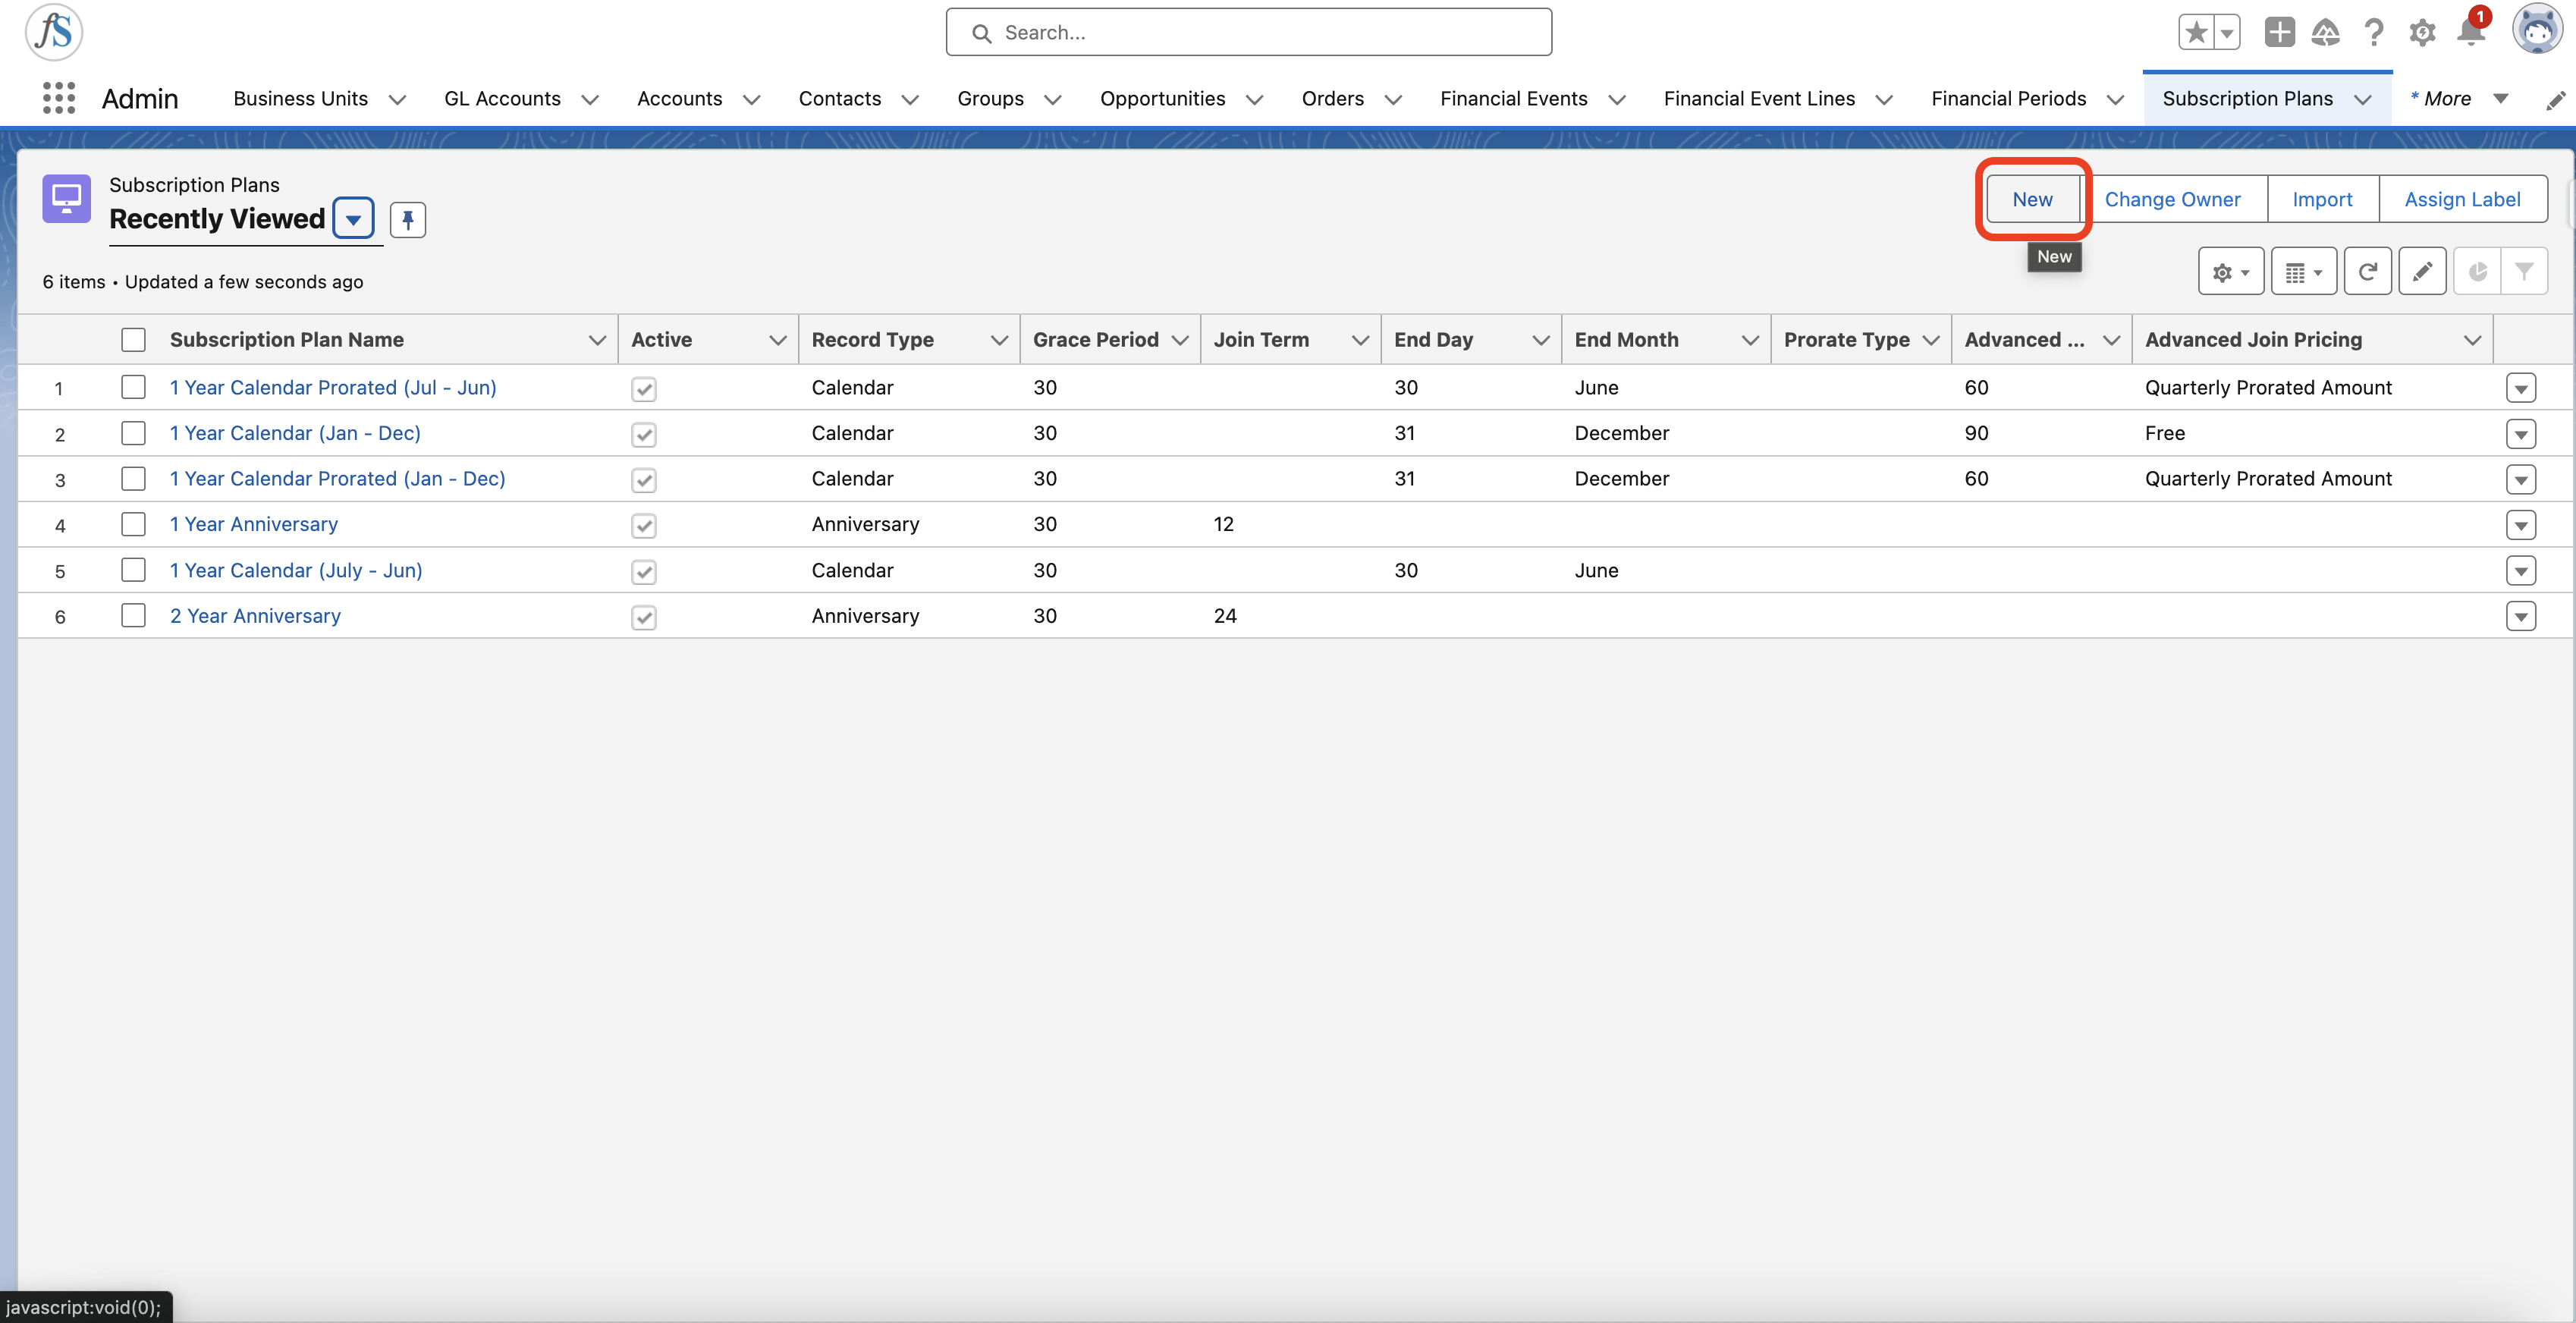Click the New button
Image resolution: width=2576 pixels, height=1323 pixels.
click(x=2032, y=199)
